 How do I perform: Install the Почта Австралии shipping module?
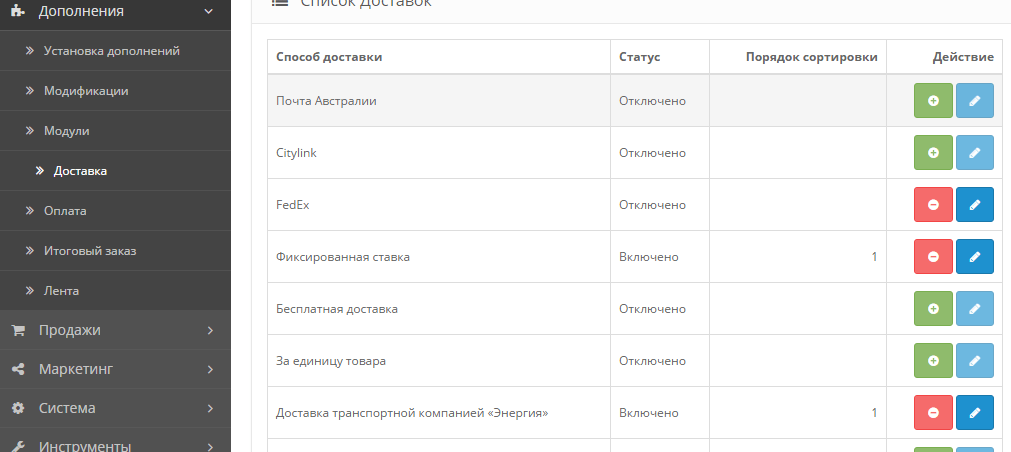(x=933, y=101)
